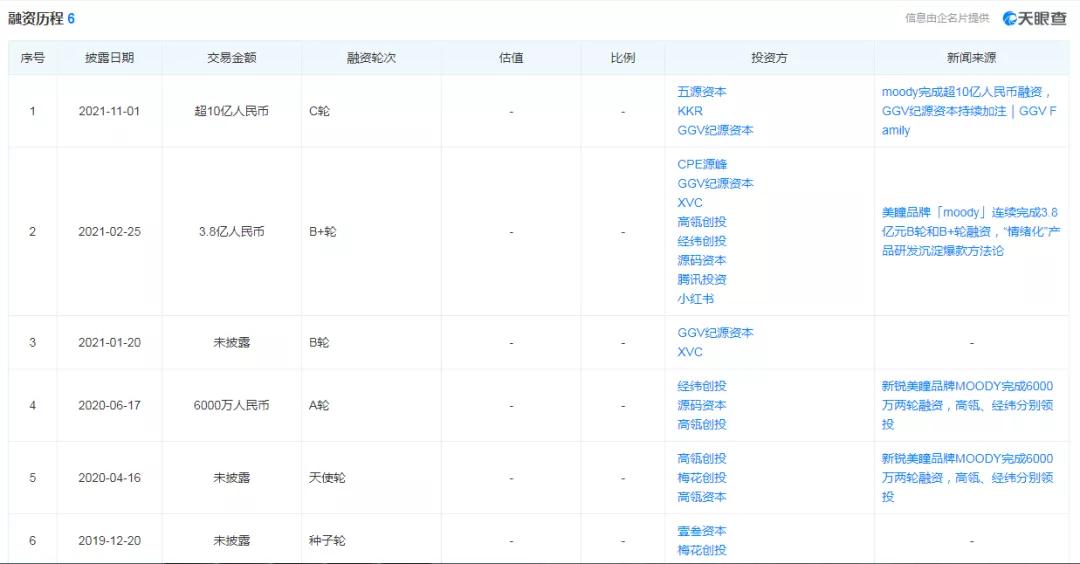This screenshot has width=1080, height=564.
Task: Open the 壹叁资本 investor link
Action: pyautogui.click(x=701, y=531)
